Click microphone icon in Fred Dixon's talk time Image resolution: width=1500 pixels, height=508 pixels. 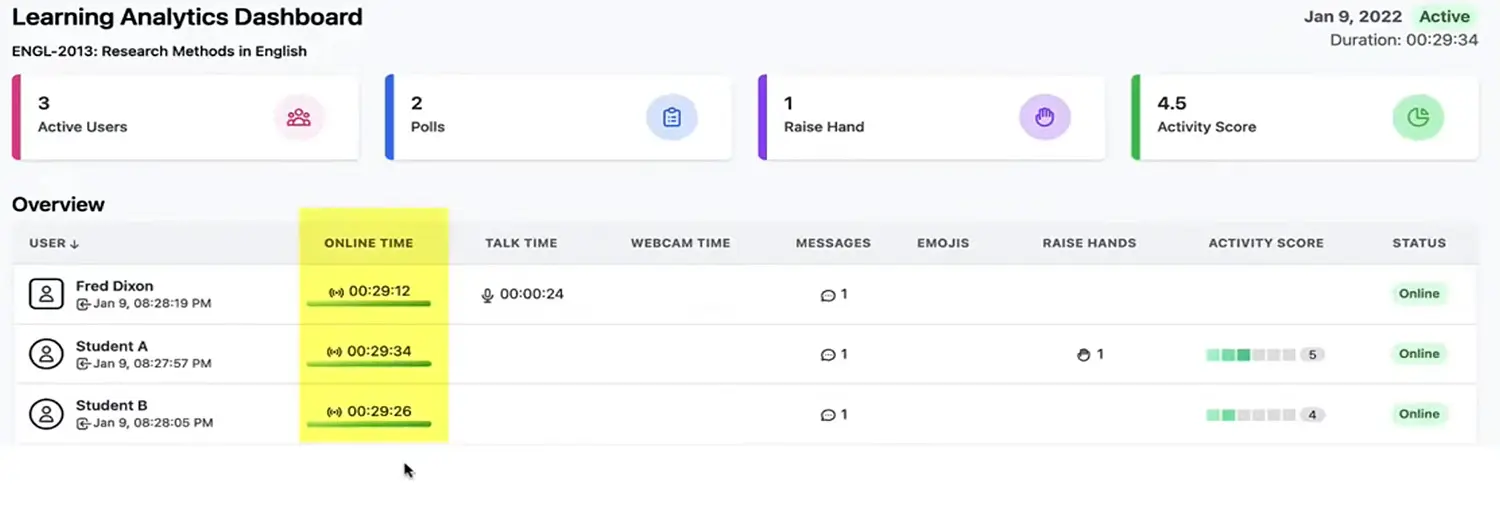pos(488,295)
